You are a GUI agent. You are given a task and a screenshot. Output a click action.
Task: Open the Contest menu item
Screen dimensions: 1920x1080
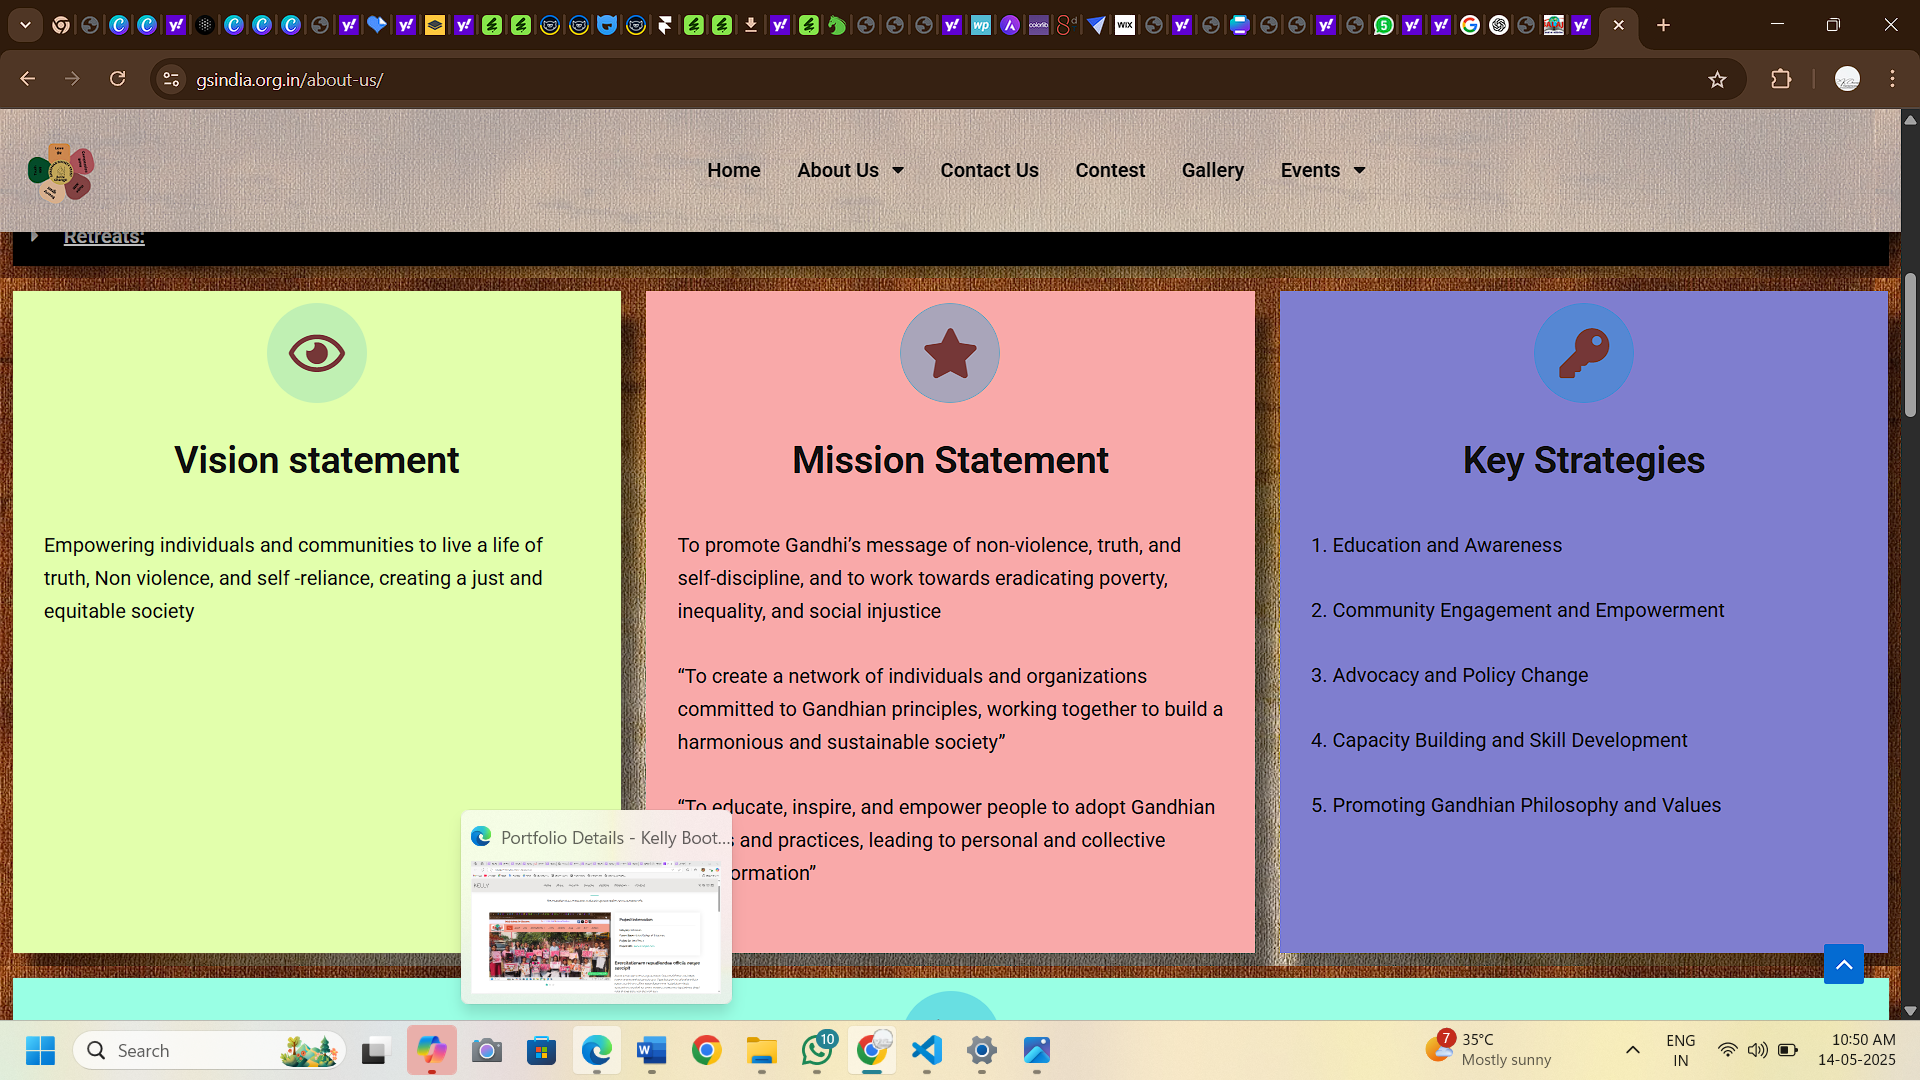(x=1110, y=170)
